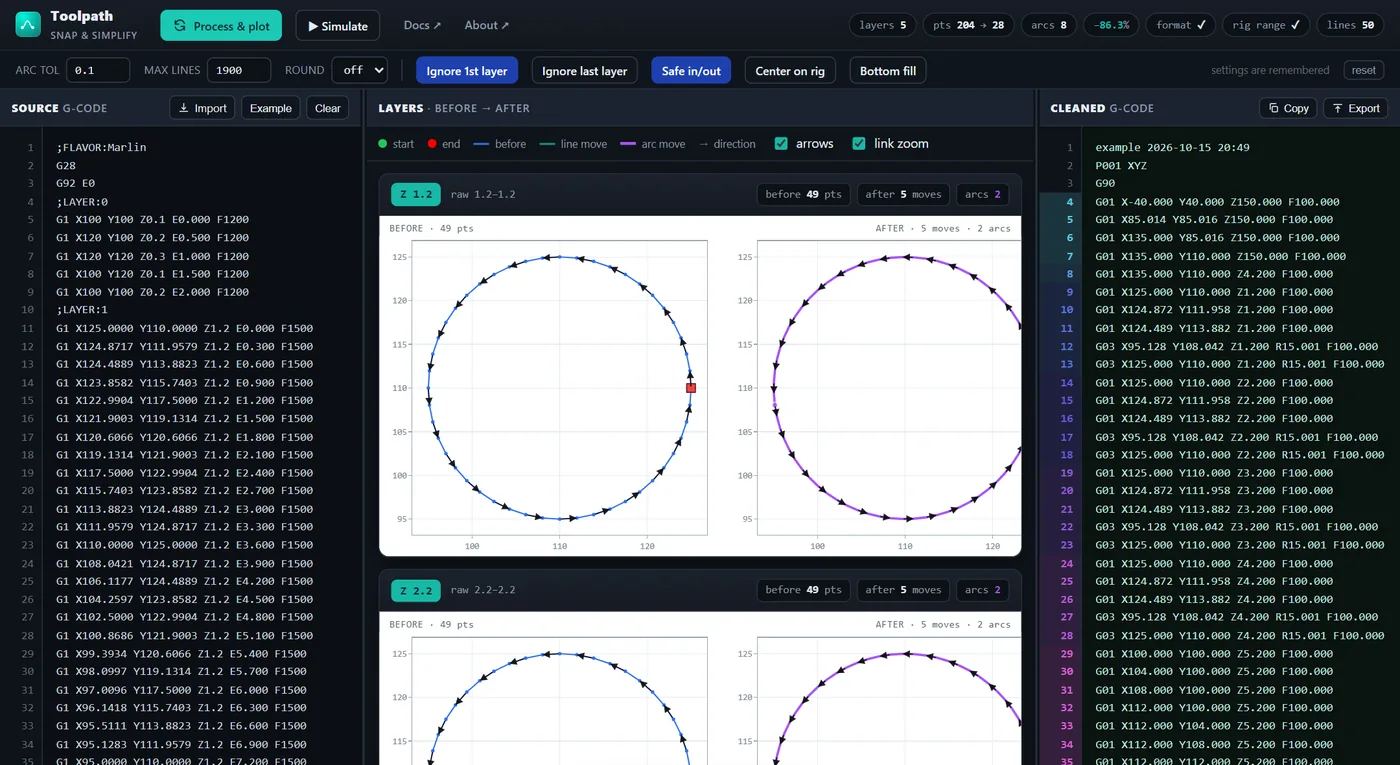Open the Docs link
Image resolution: width=1400 pixels, height=765 pixels.
[422, 25]
